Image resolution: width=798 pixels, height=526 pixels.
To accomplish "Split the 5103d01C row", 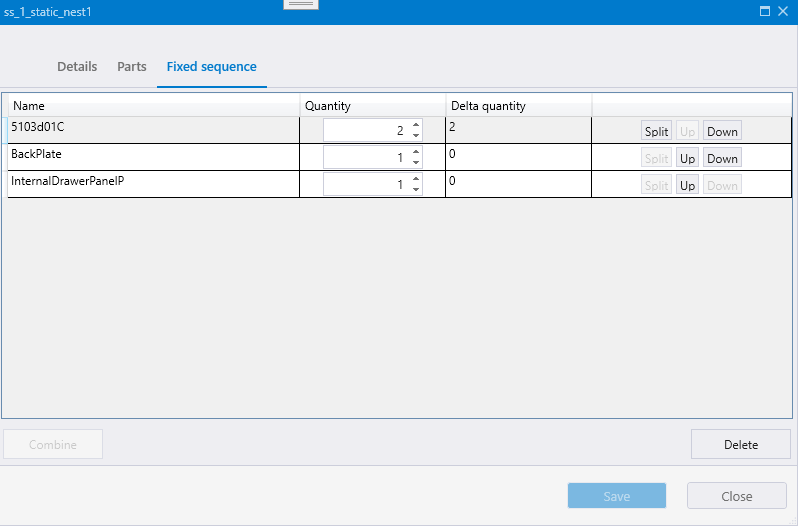I will (656, 131).
